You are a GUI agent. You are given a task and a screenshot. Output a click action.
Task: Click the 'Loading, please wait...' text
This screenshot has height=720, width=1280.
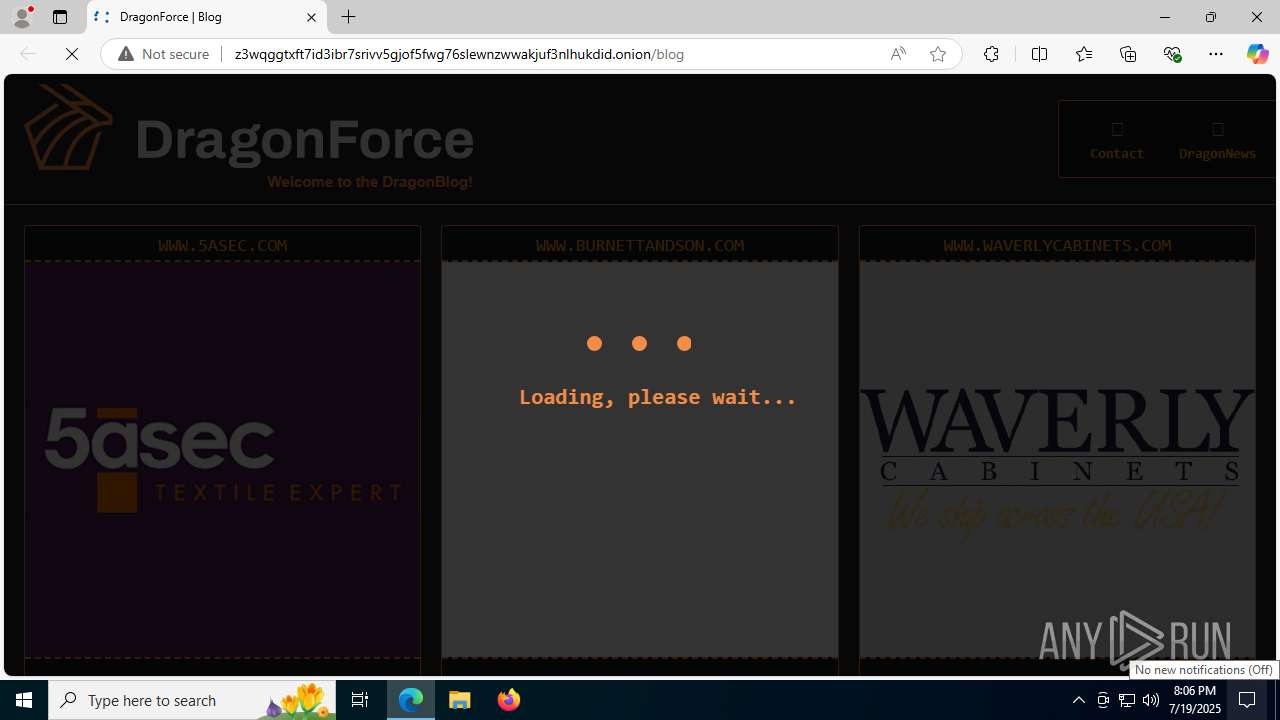point(657,397)
